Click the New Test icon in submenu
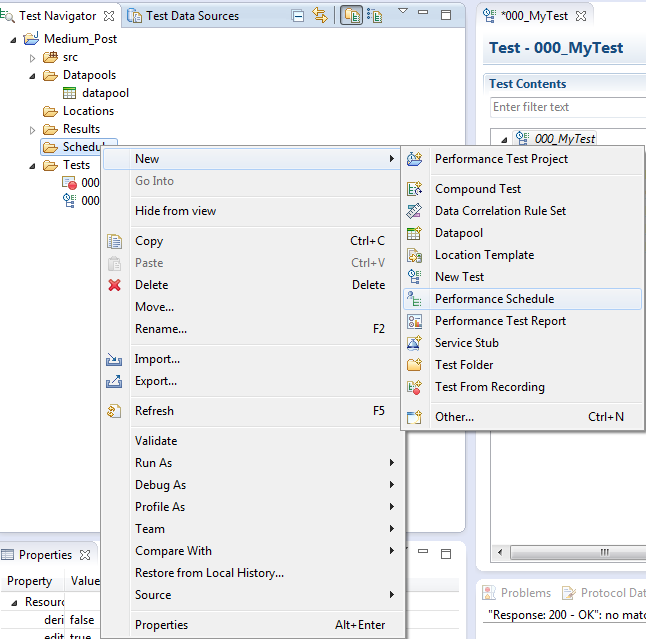 point(414,277)
